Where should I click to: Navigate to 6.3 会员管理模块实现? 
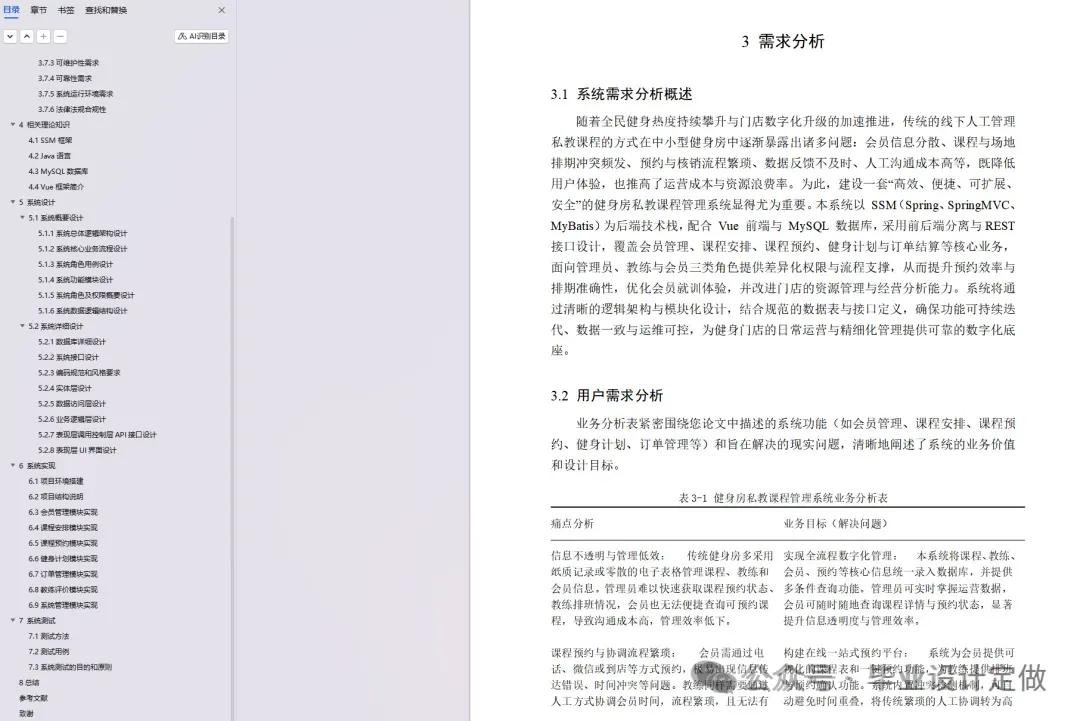pos(63,512)
